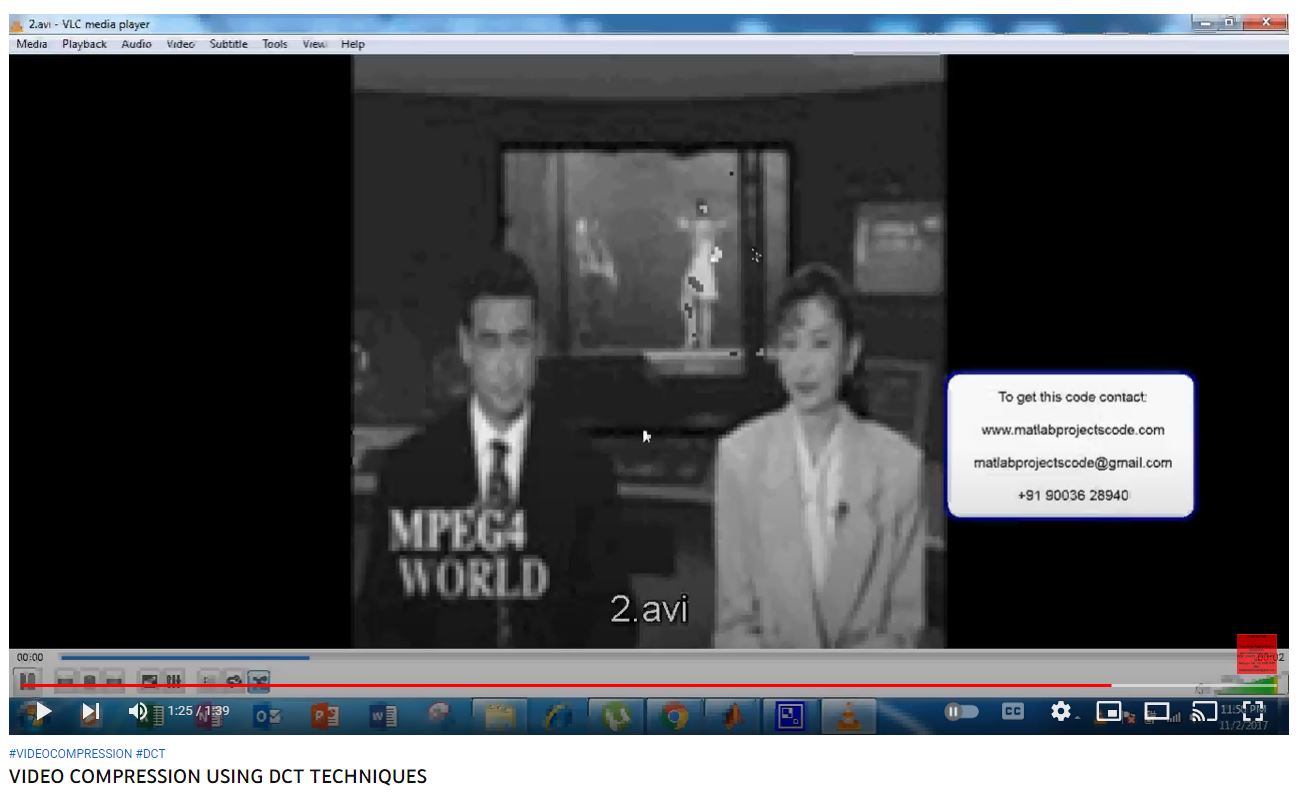Open VLC extended settings equalizer icon
The height and width of the screenshot is (796, 1298).
(x=173, y=681)
